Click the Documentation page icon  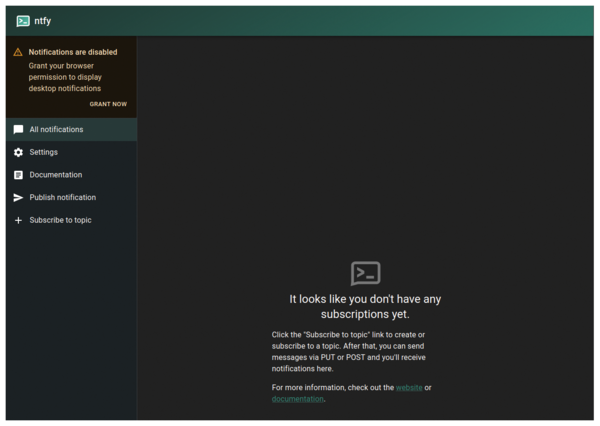[18, 175]
